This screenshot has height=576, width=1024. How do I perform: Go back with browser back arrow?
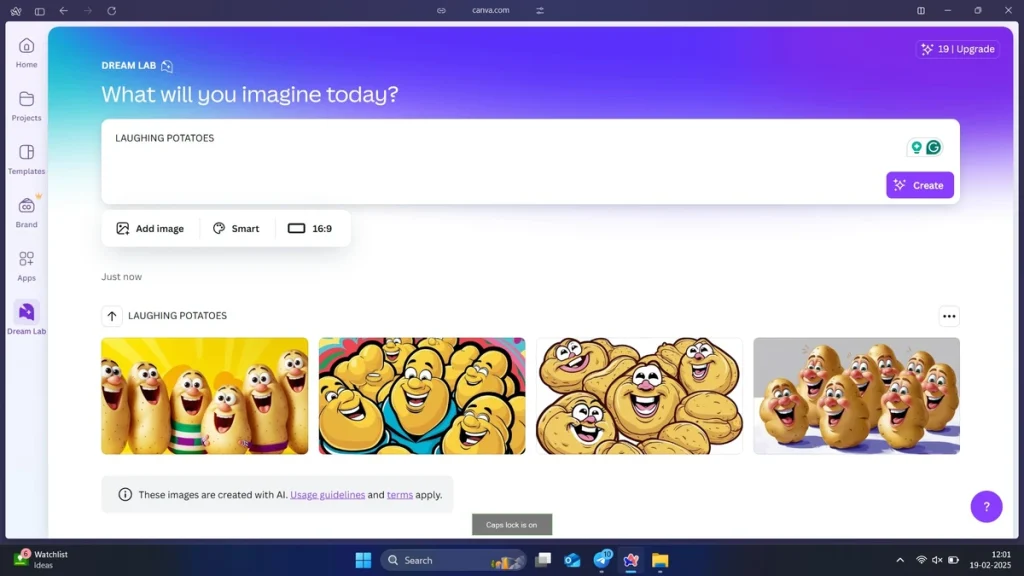63,10
